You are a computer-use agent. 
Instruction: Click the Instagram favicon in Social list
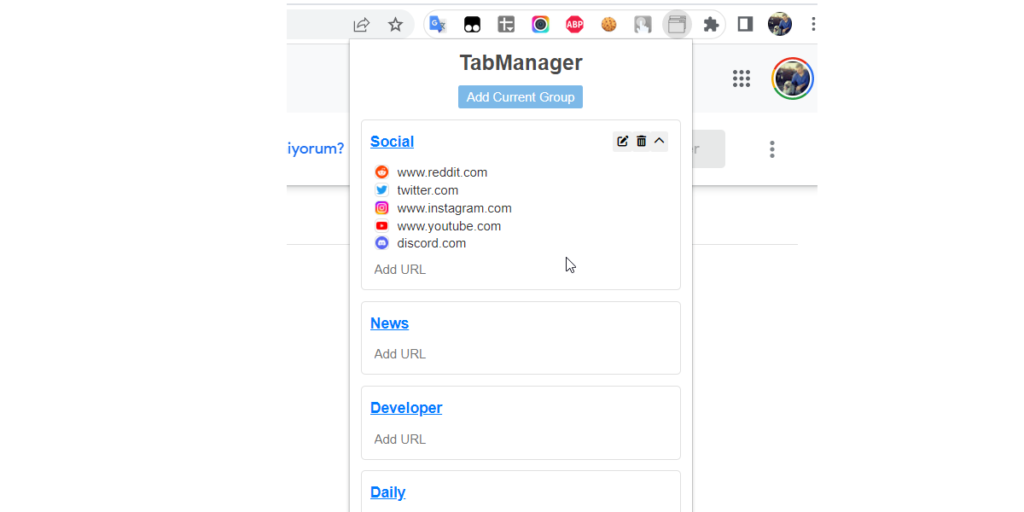pos(381,208)
